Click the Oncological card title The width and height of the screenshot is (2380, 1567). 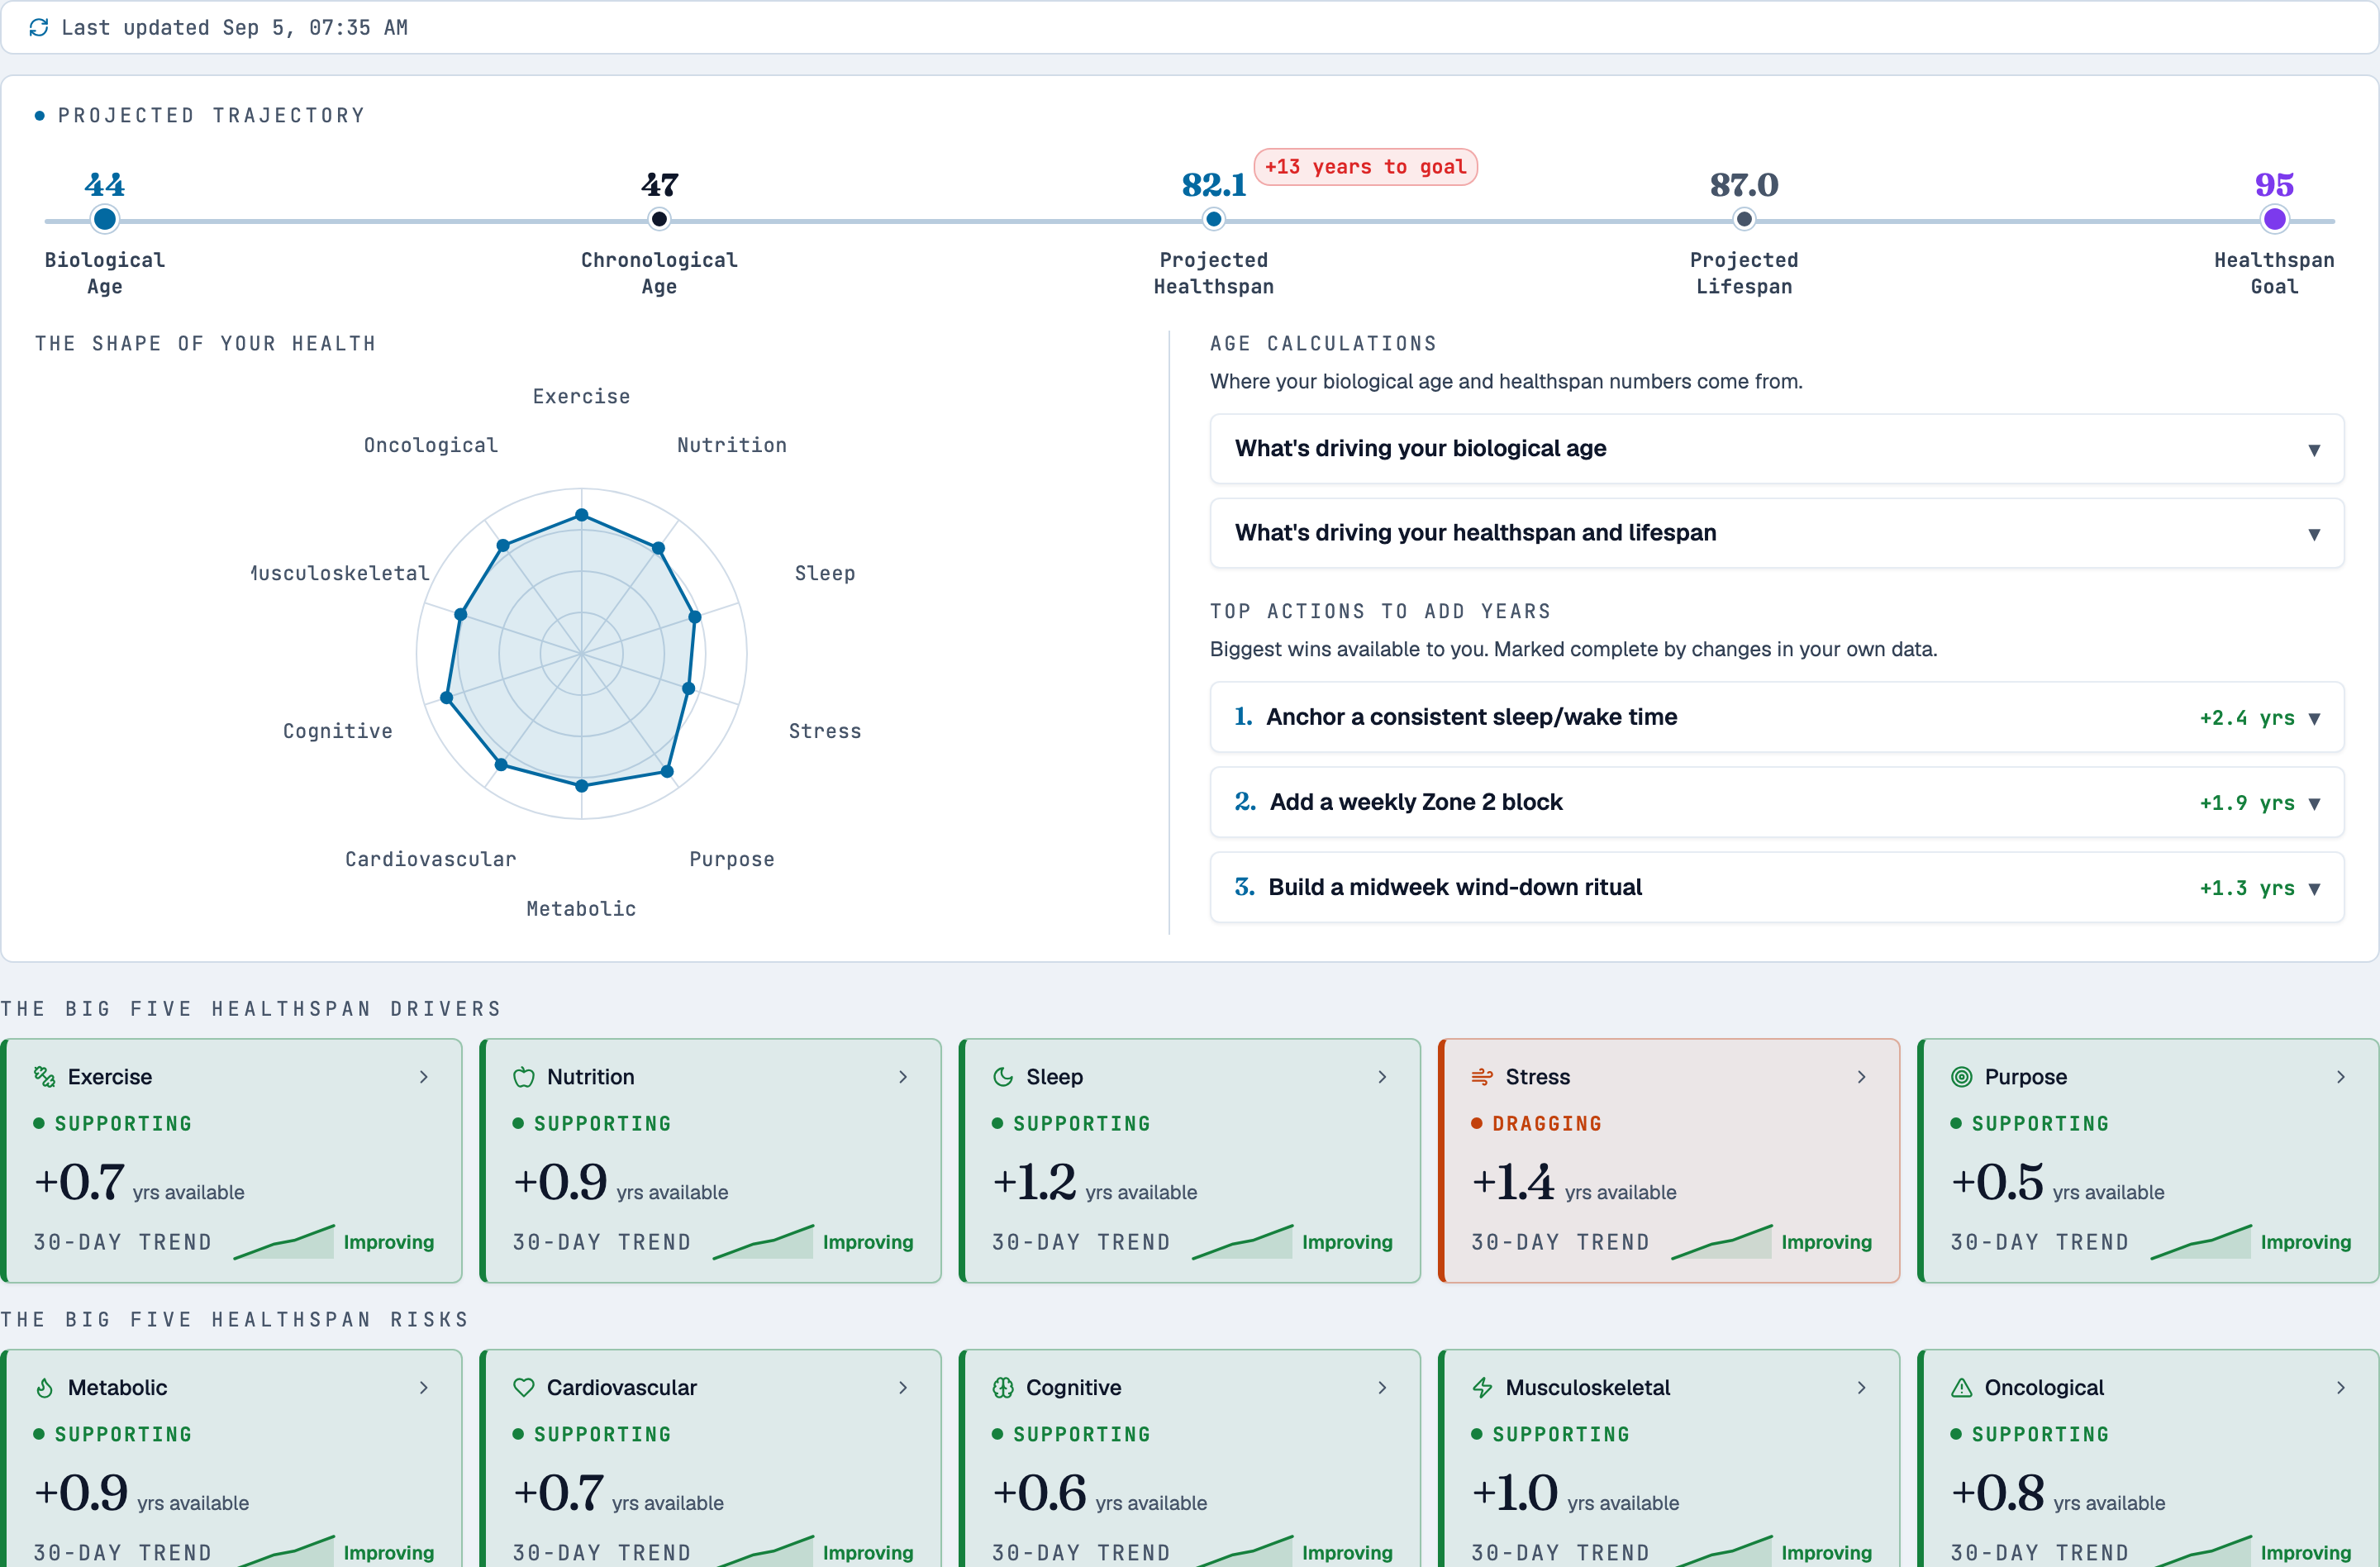tap(2044, 1387)
